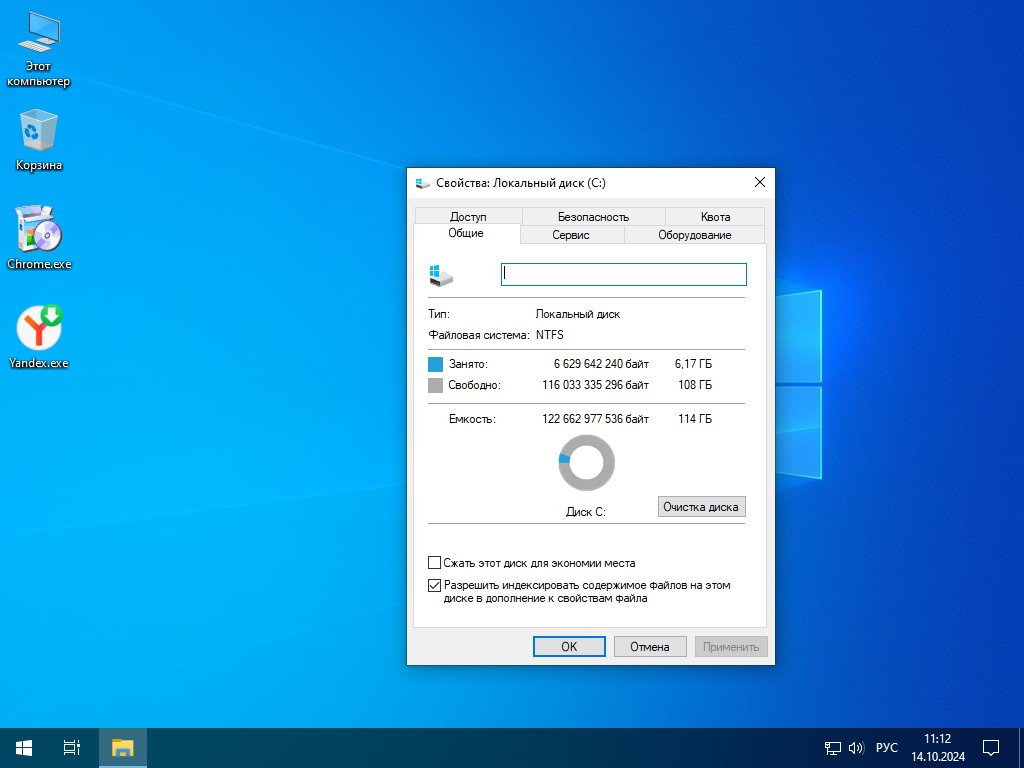The image size is (1024, 768).
Task: Switch to the Доступ tab
Action: (467, 216)
